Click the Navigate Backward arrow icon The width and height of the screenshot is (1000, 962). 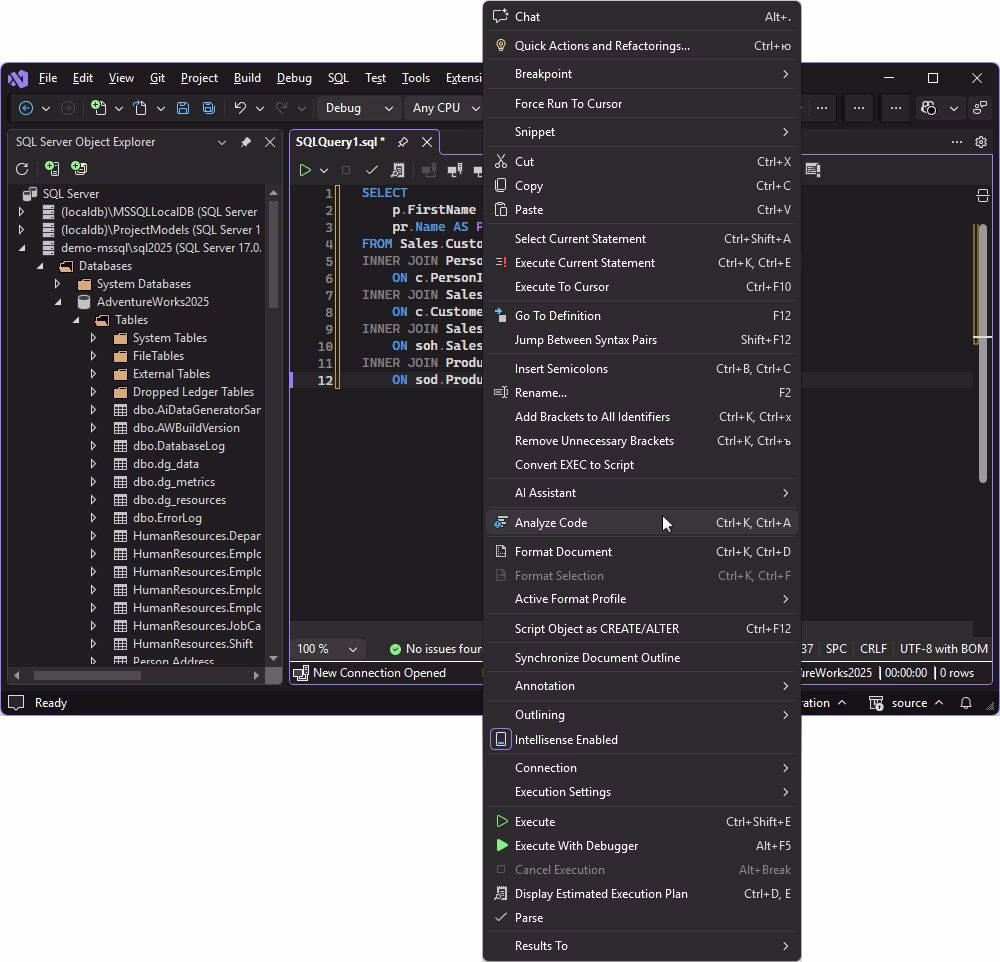point(26,108)
